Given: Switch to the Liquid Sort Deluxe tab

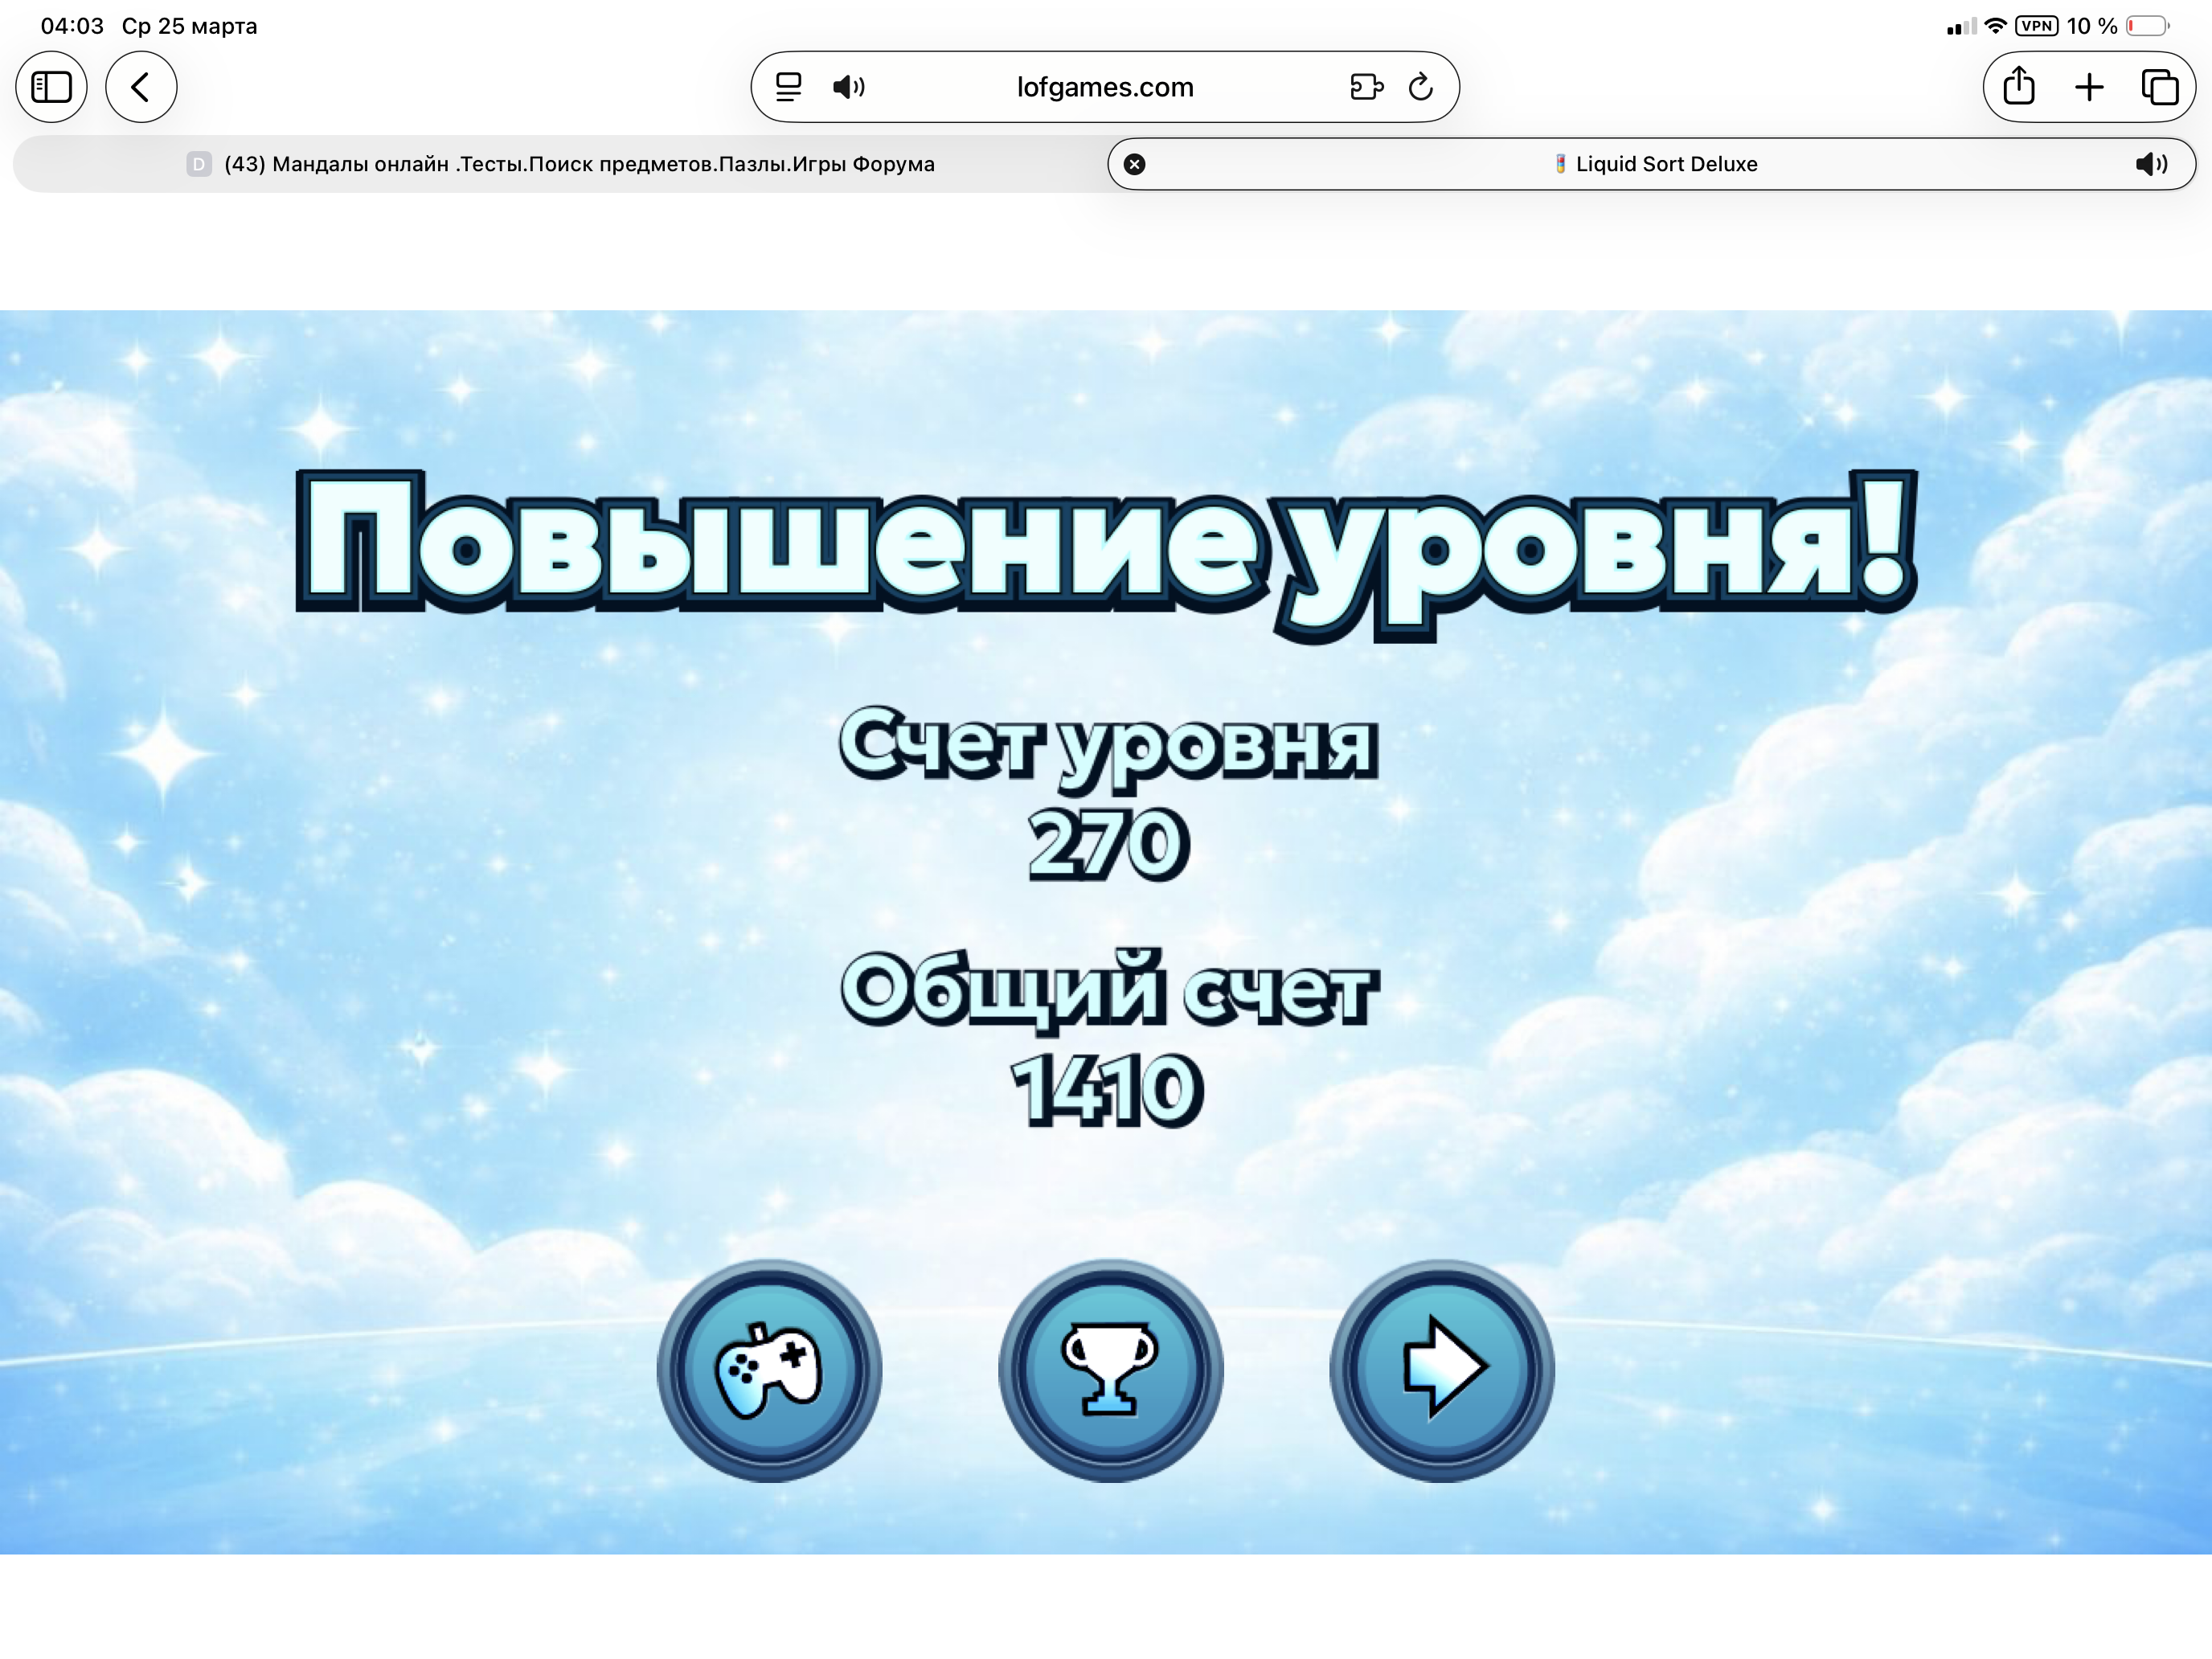Looking at the screenshot, I should [x=1655, y=164].
